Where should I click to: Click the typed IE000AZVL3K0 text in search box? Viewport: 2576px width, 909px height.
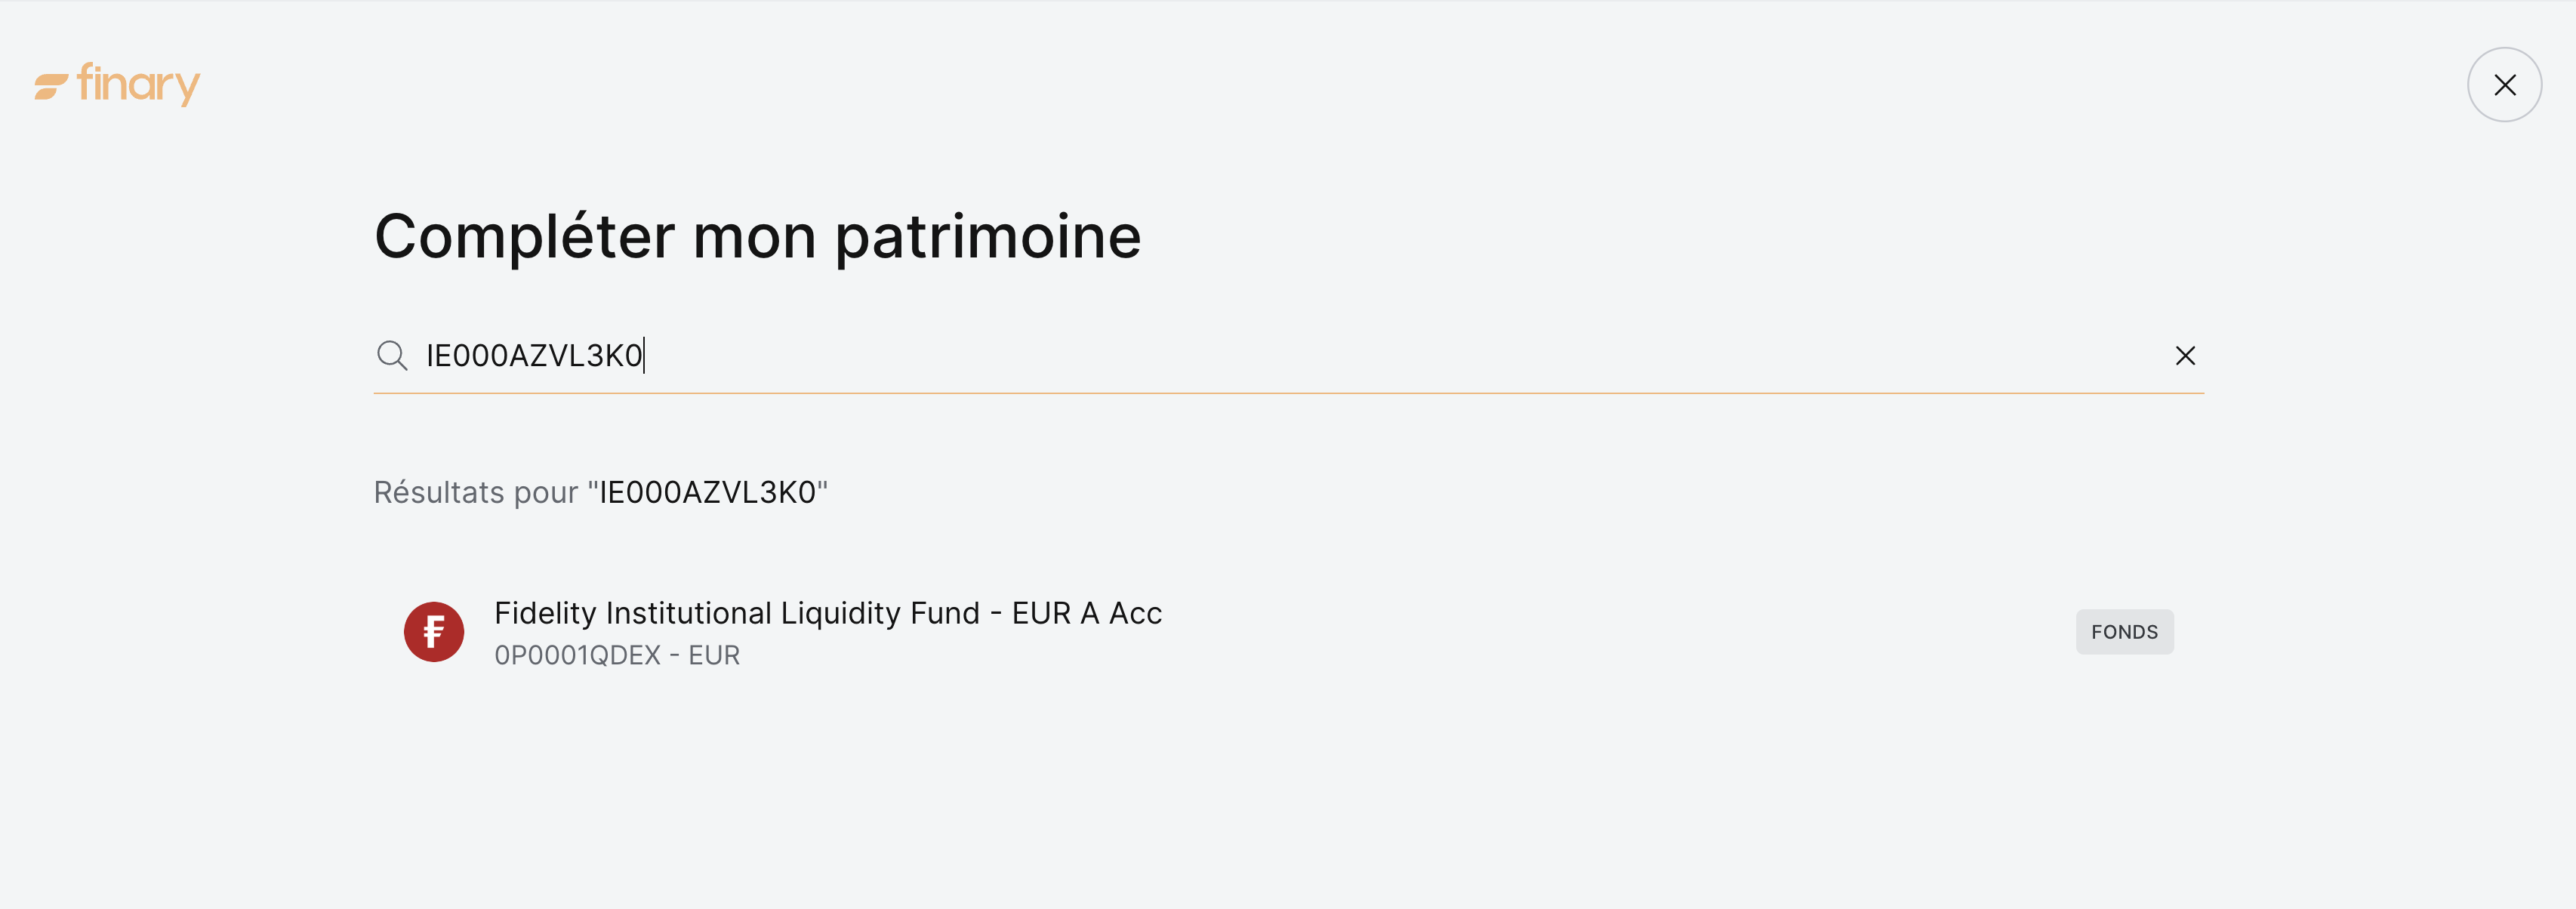click(x=534, y=356)
